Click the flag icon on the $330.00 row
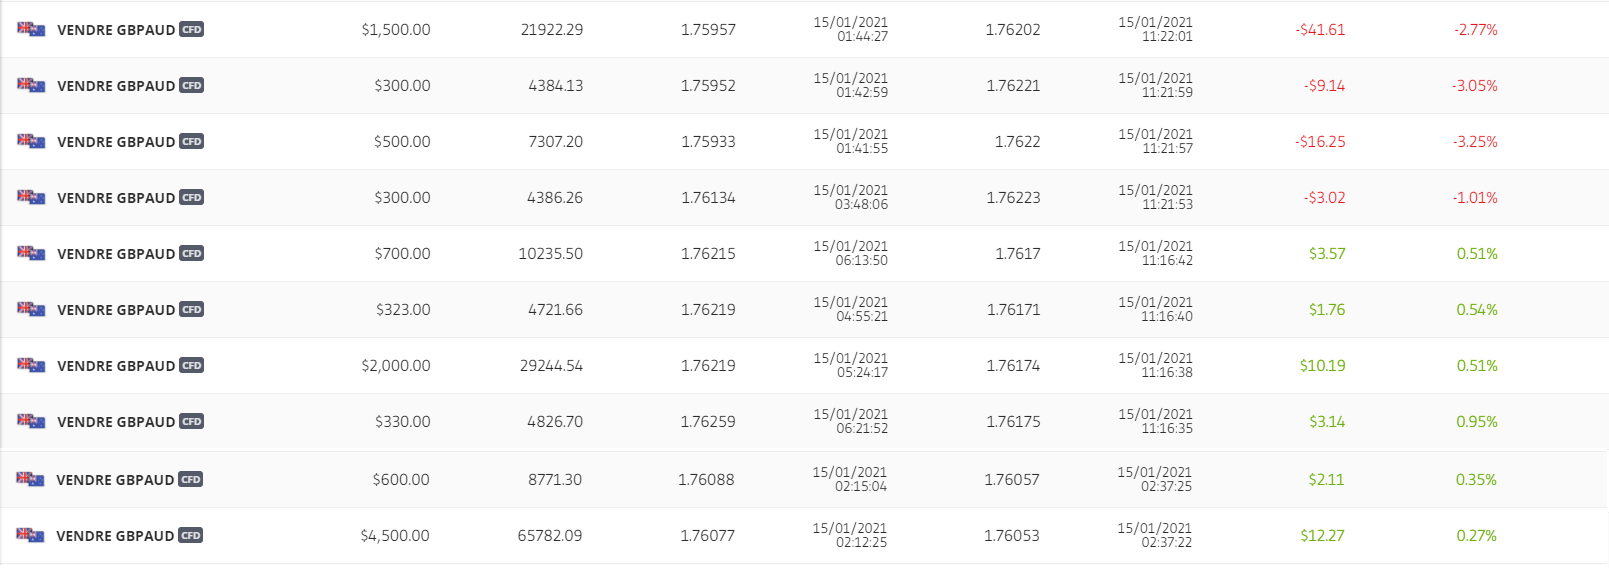Viewport: 1609px width, 568px height. pos(31,421)
